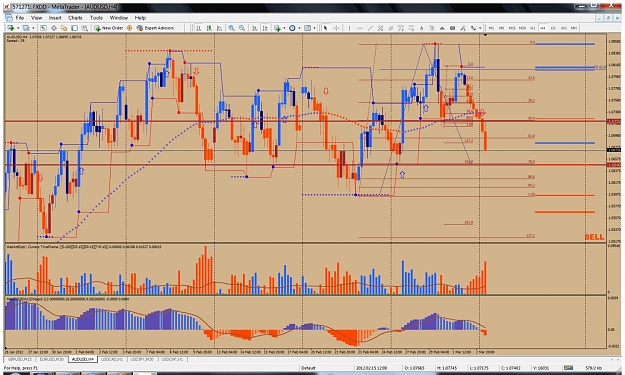Click the Templates toolbar icon

click(x=307, y=28)
